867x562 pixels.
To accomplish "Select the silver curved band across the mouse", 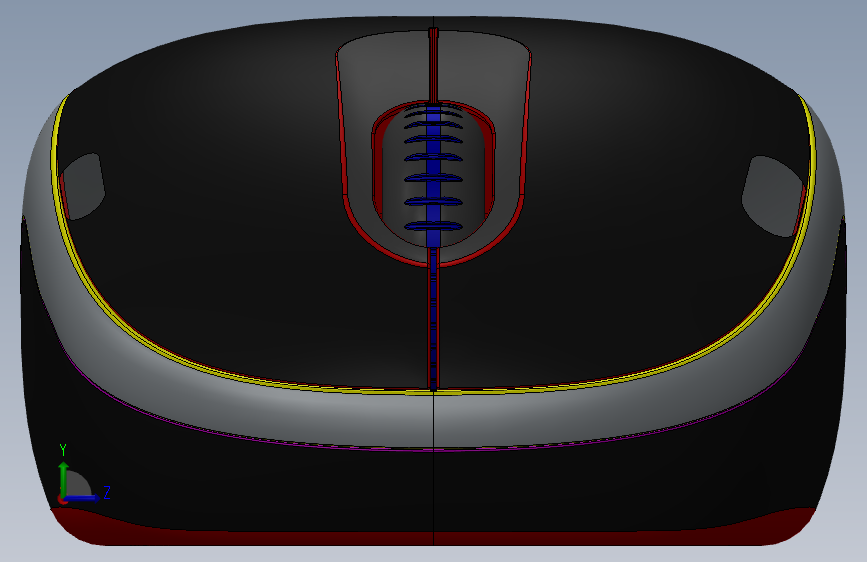I will (x=434, y=418).
